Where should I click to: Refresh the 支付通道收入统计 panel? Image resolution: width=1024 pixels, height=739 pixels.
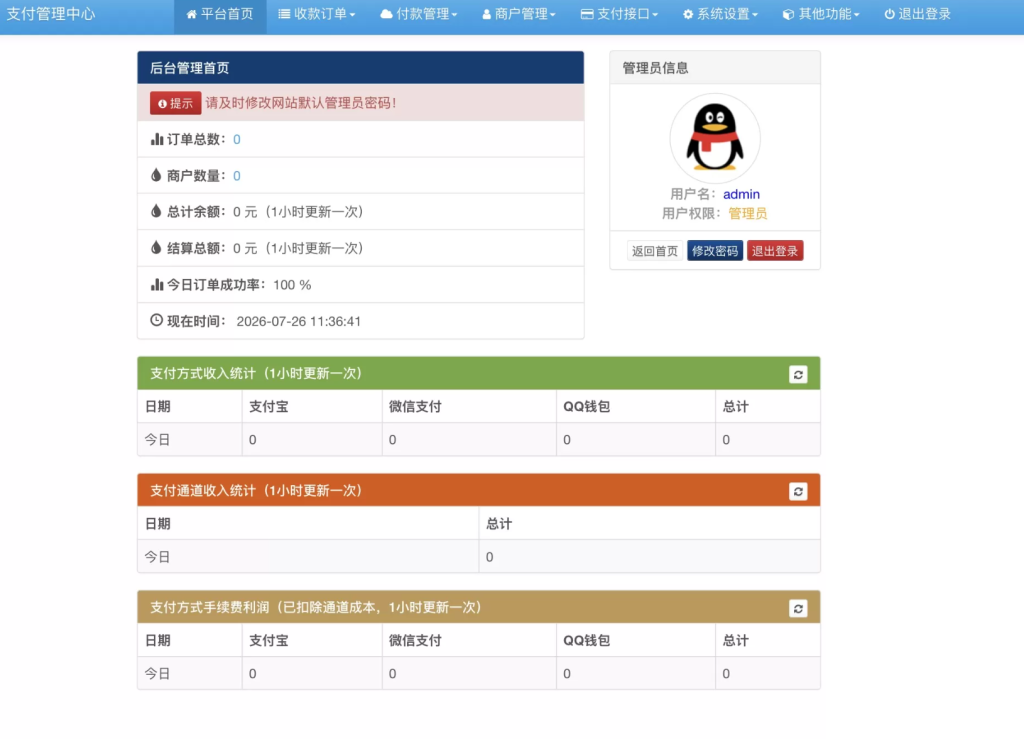point(798,491)
